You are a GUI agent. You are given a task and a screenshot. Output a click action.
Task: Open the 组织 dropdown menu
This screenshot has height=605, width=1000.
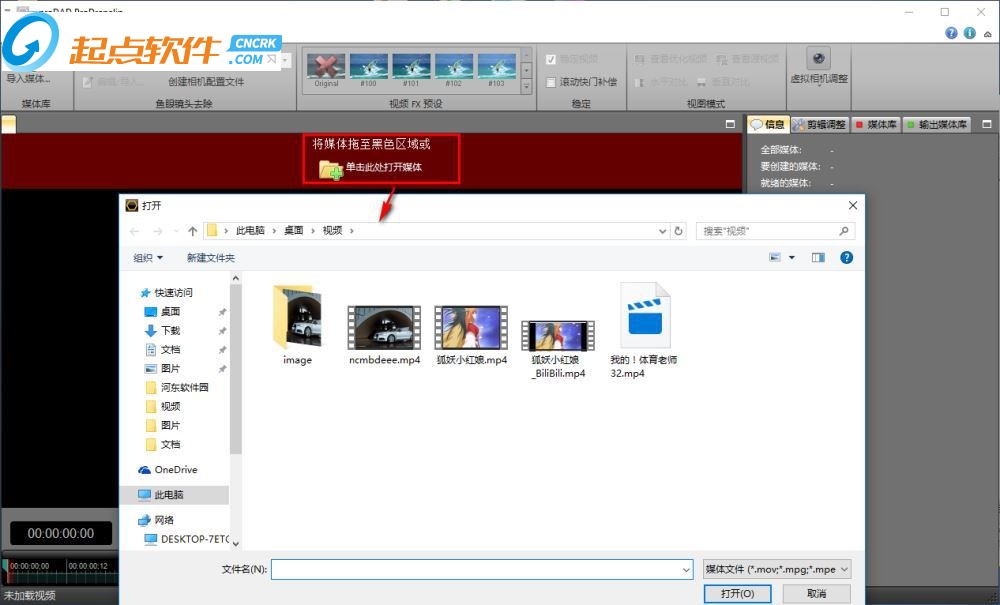[148, 258]
